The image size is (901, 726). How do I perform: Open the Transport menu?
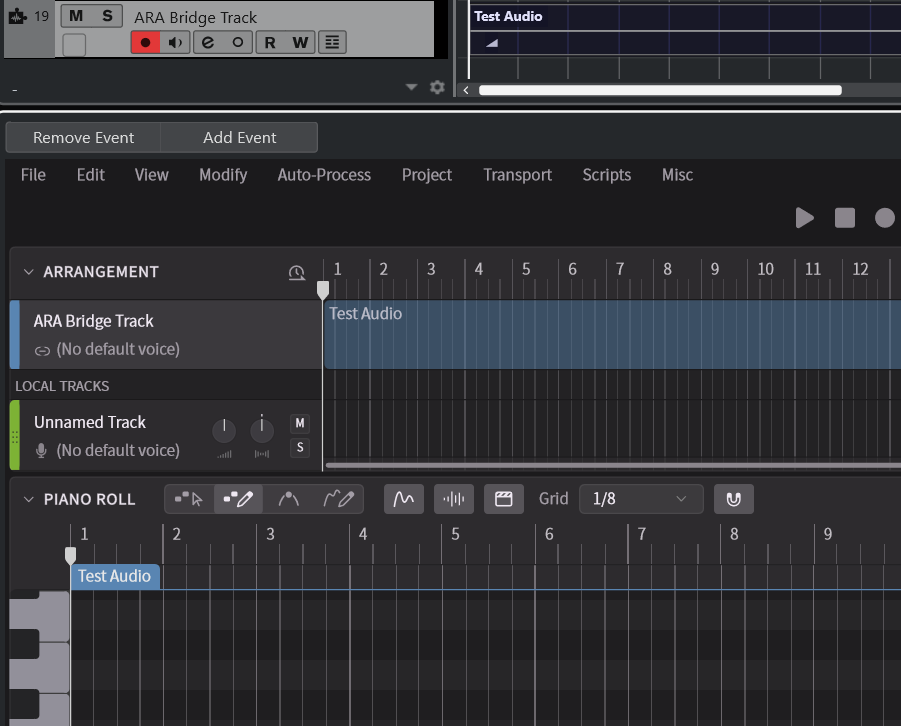point(517,175)
